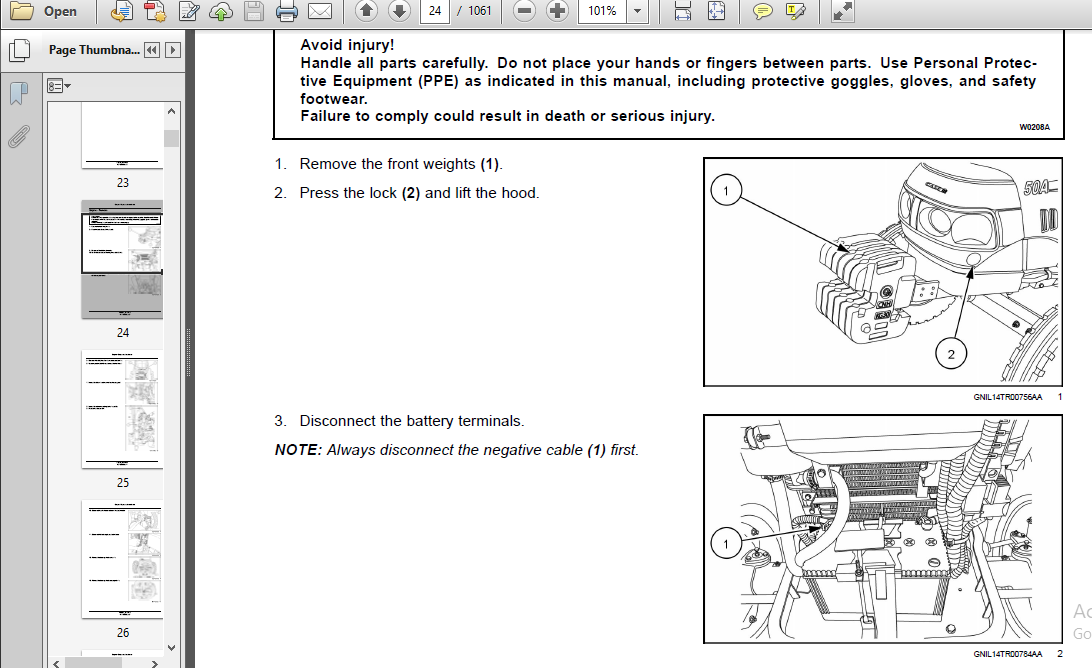This screenshot has height=668, width=1092.
Task: Click the Open folder button
Action: [x=43, y=11]
